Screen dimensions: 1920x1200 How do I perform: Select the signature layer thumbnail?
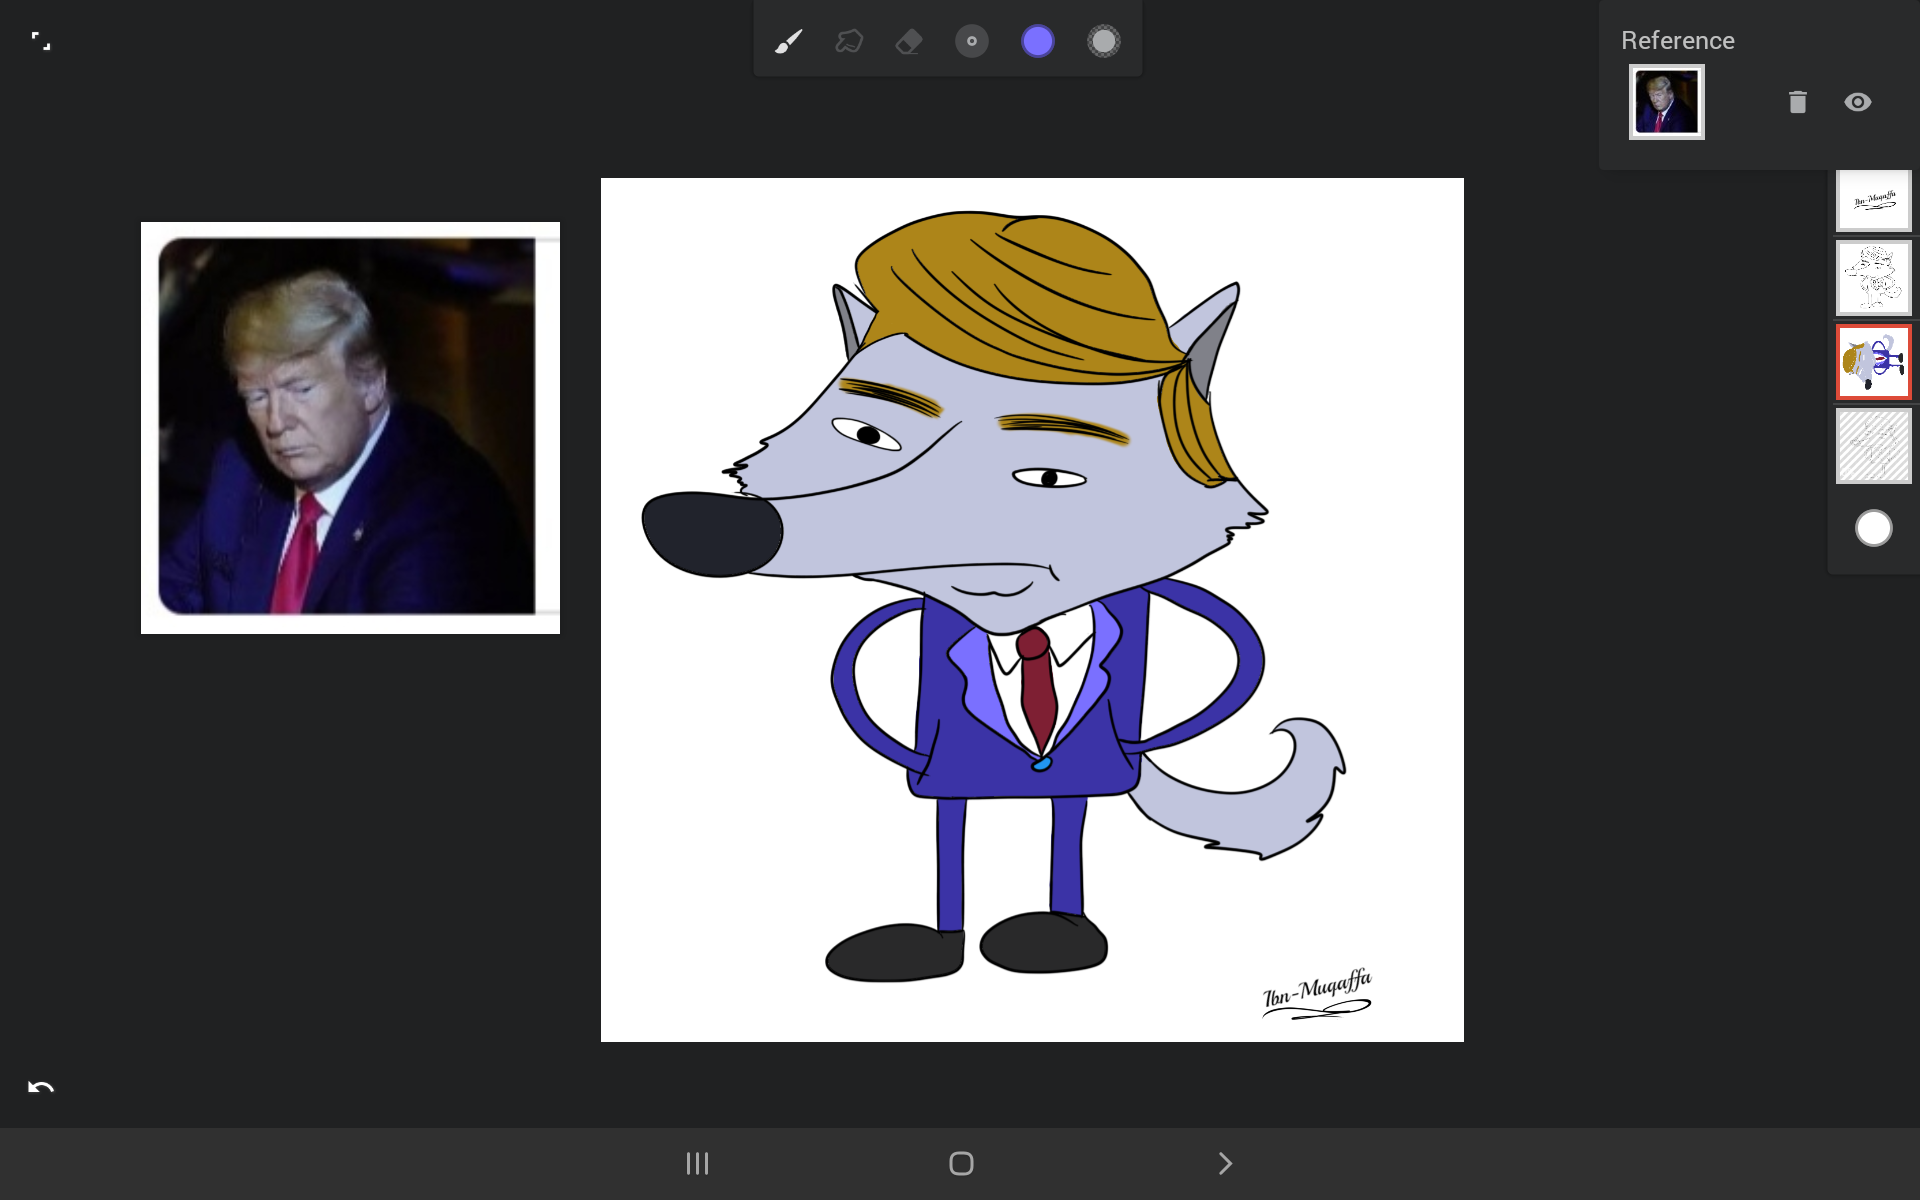(1873, 200)
